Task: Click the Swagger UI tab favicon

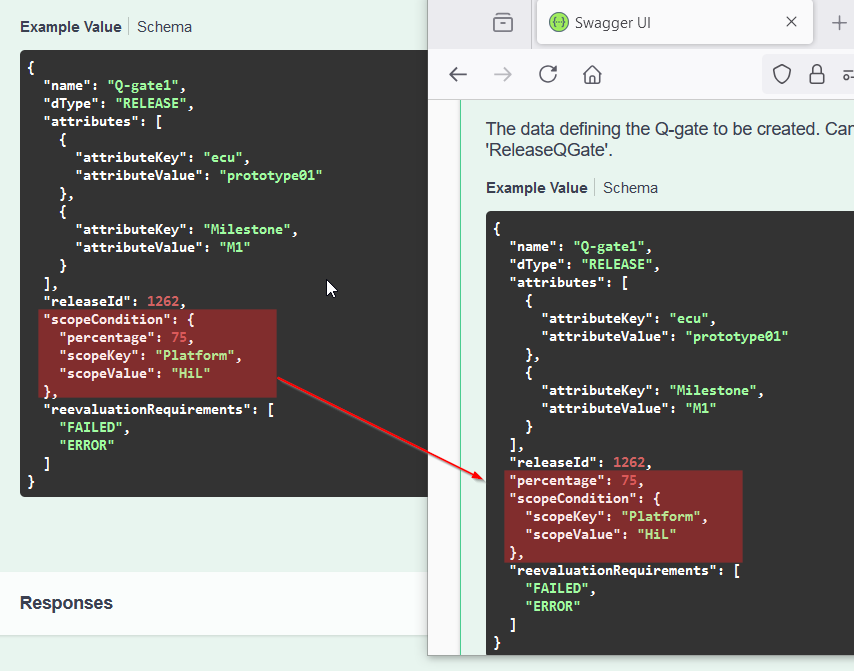Action: coord(558,23)
